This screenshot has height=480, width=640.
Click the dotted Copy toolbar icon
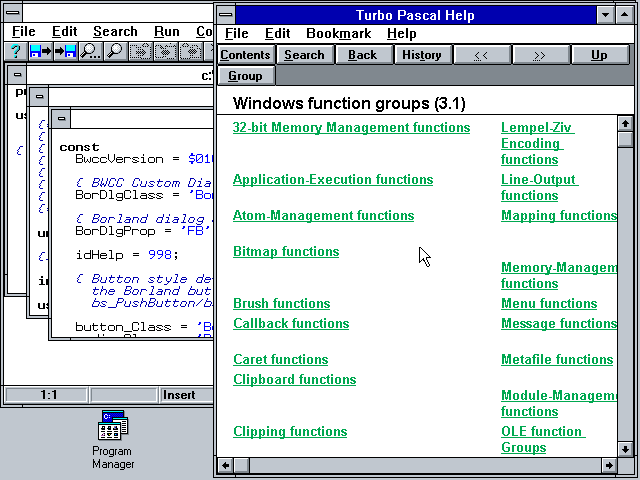tap(165, 51)
